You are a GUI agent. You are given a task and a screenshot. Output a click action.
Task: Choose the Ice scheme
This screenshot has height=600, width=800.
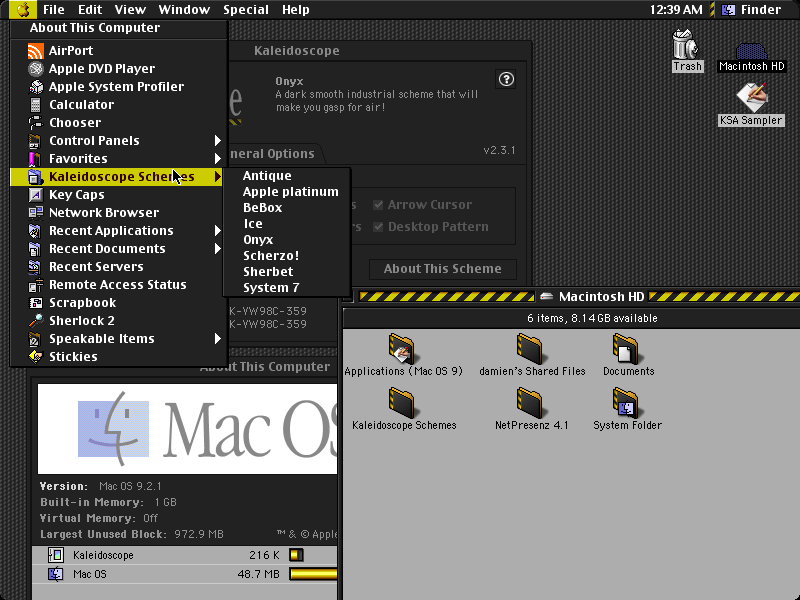coord(287,223)
